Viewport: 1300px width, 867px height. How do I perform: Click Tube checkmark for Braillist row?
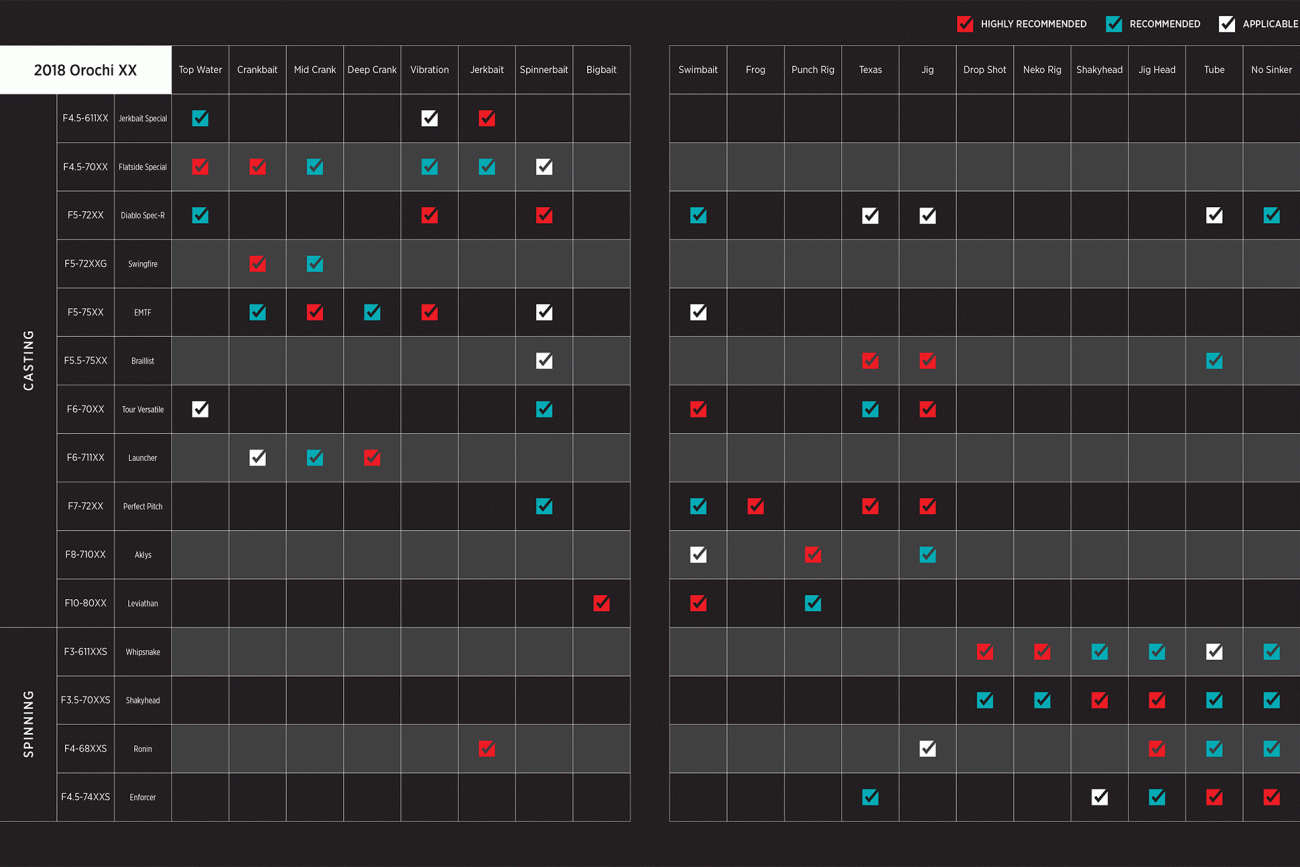pyautogui.click(x=1214, y=361)
